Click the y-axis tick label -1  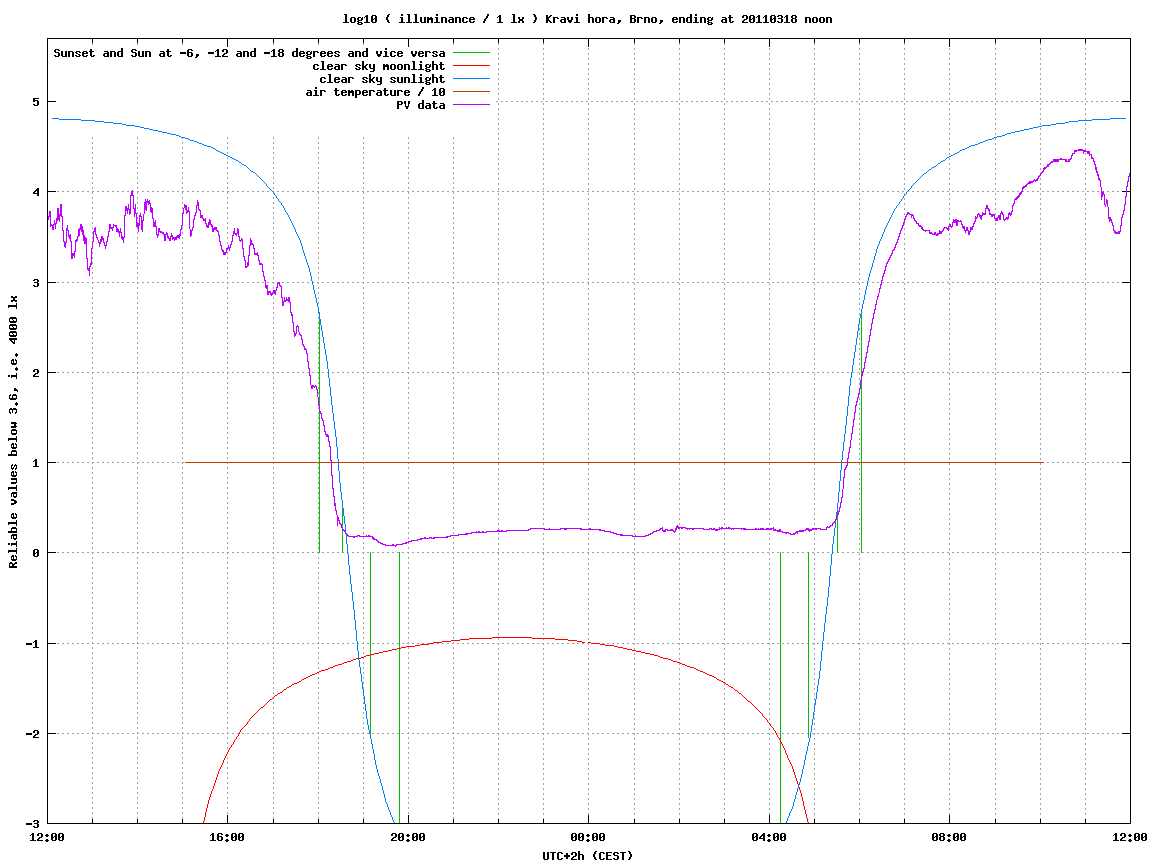point(32,644)
